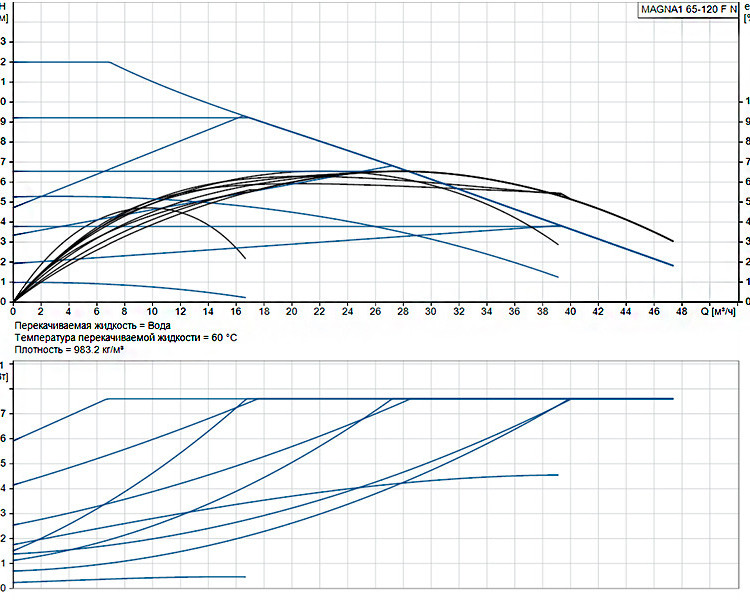The width and height of the screenshot is (750, 600).
Task: Click the 'Плотность = 983.2 кг/м³' text
Action: (x=69, y=350)
